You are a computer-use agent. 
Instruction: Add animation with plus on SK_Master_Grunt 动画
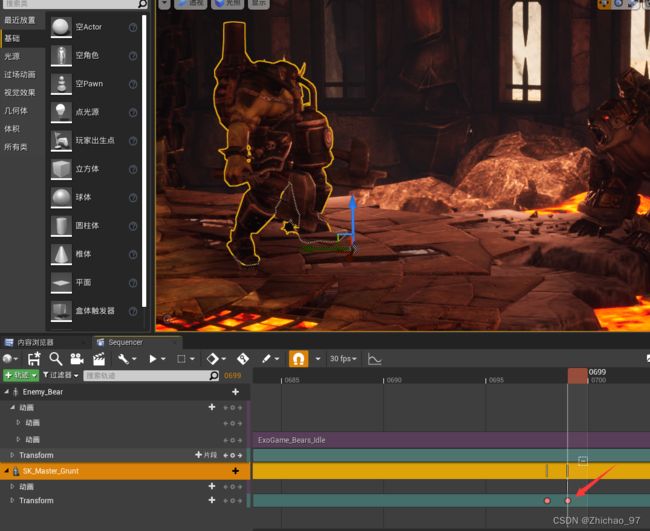[x=212, y=486]
